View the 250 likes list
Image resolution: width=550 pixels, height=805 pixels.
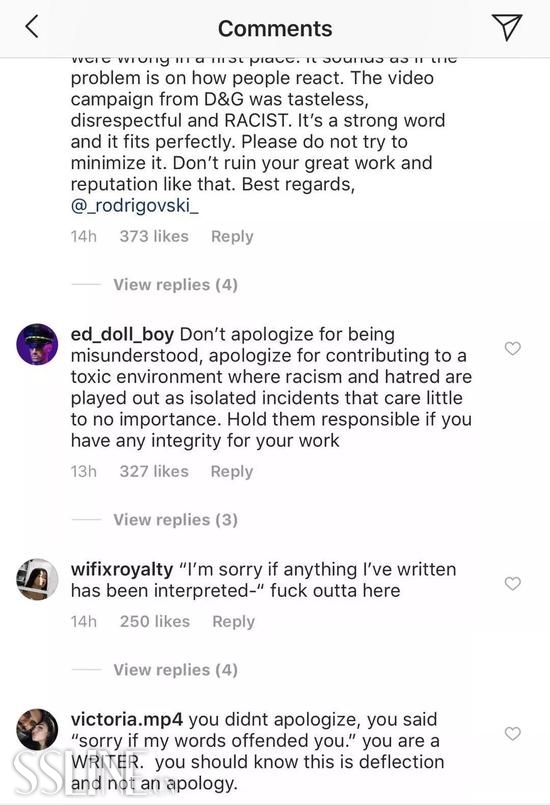(155, 621)
